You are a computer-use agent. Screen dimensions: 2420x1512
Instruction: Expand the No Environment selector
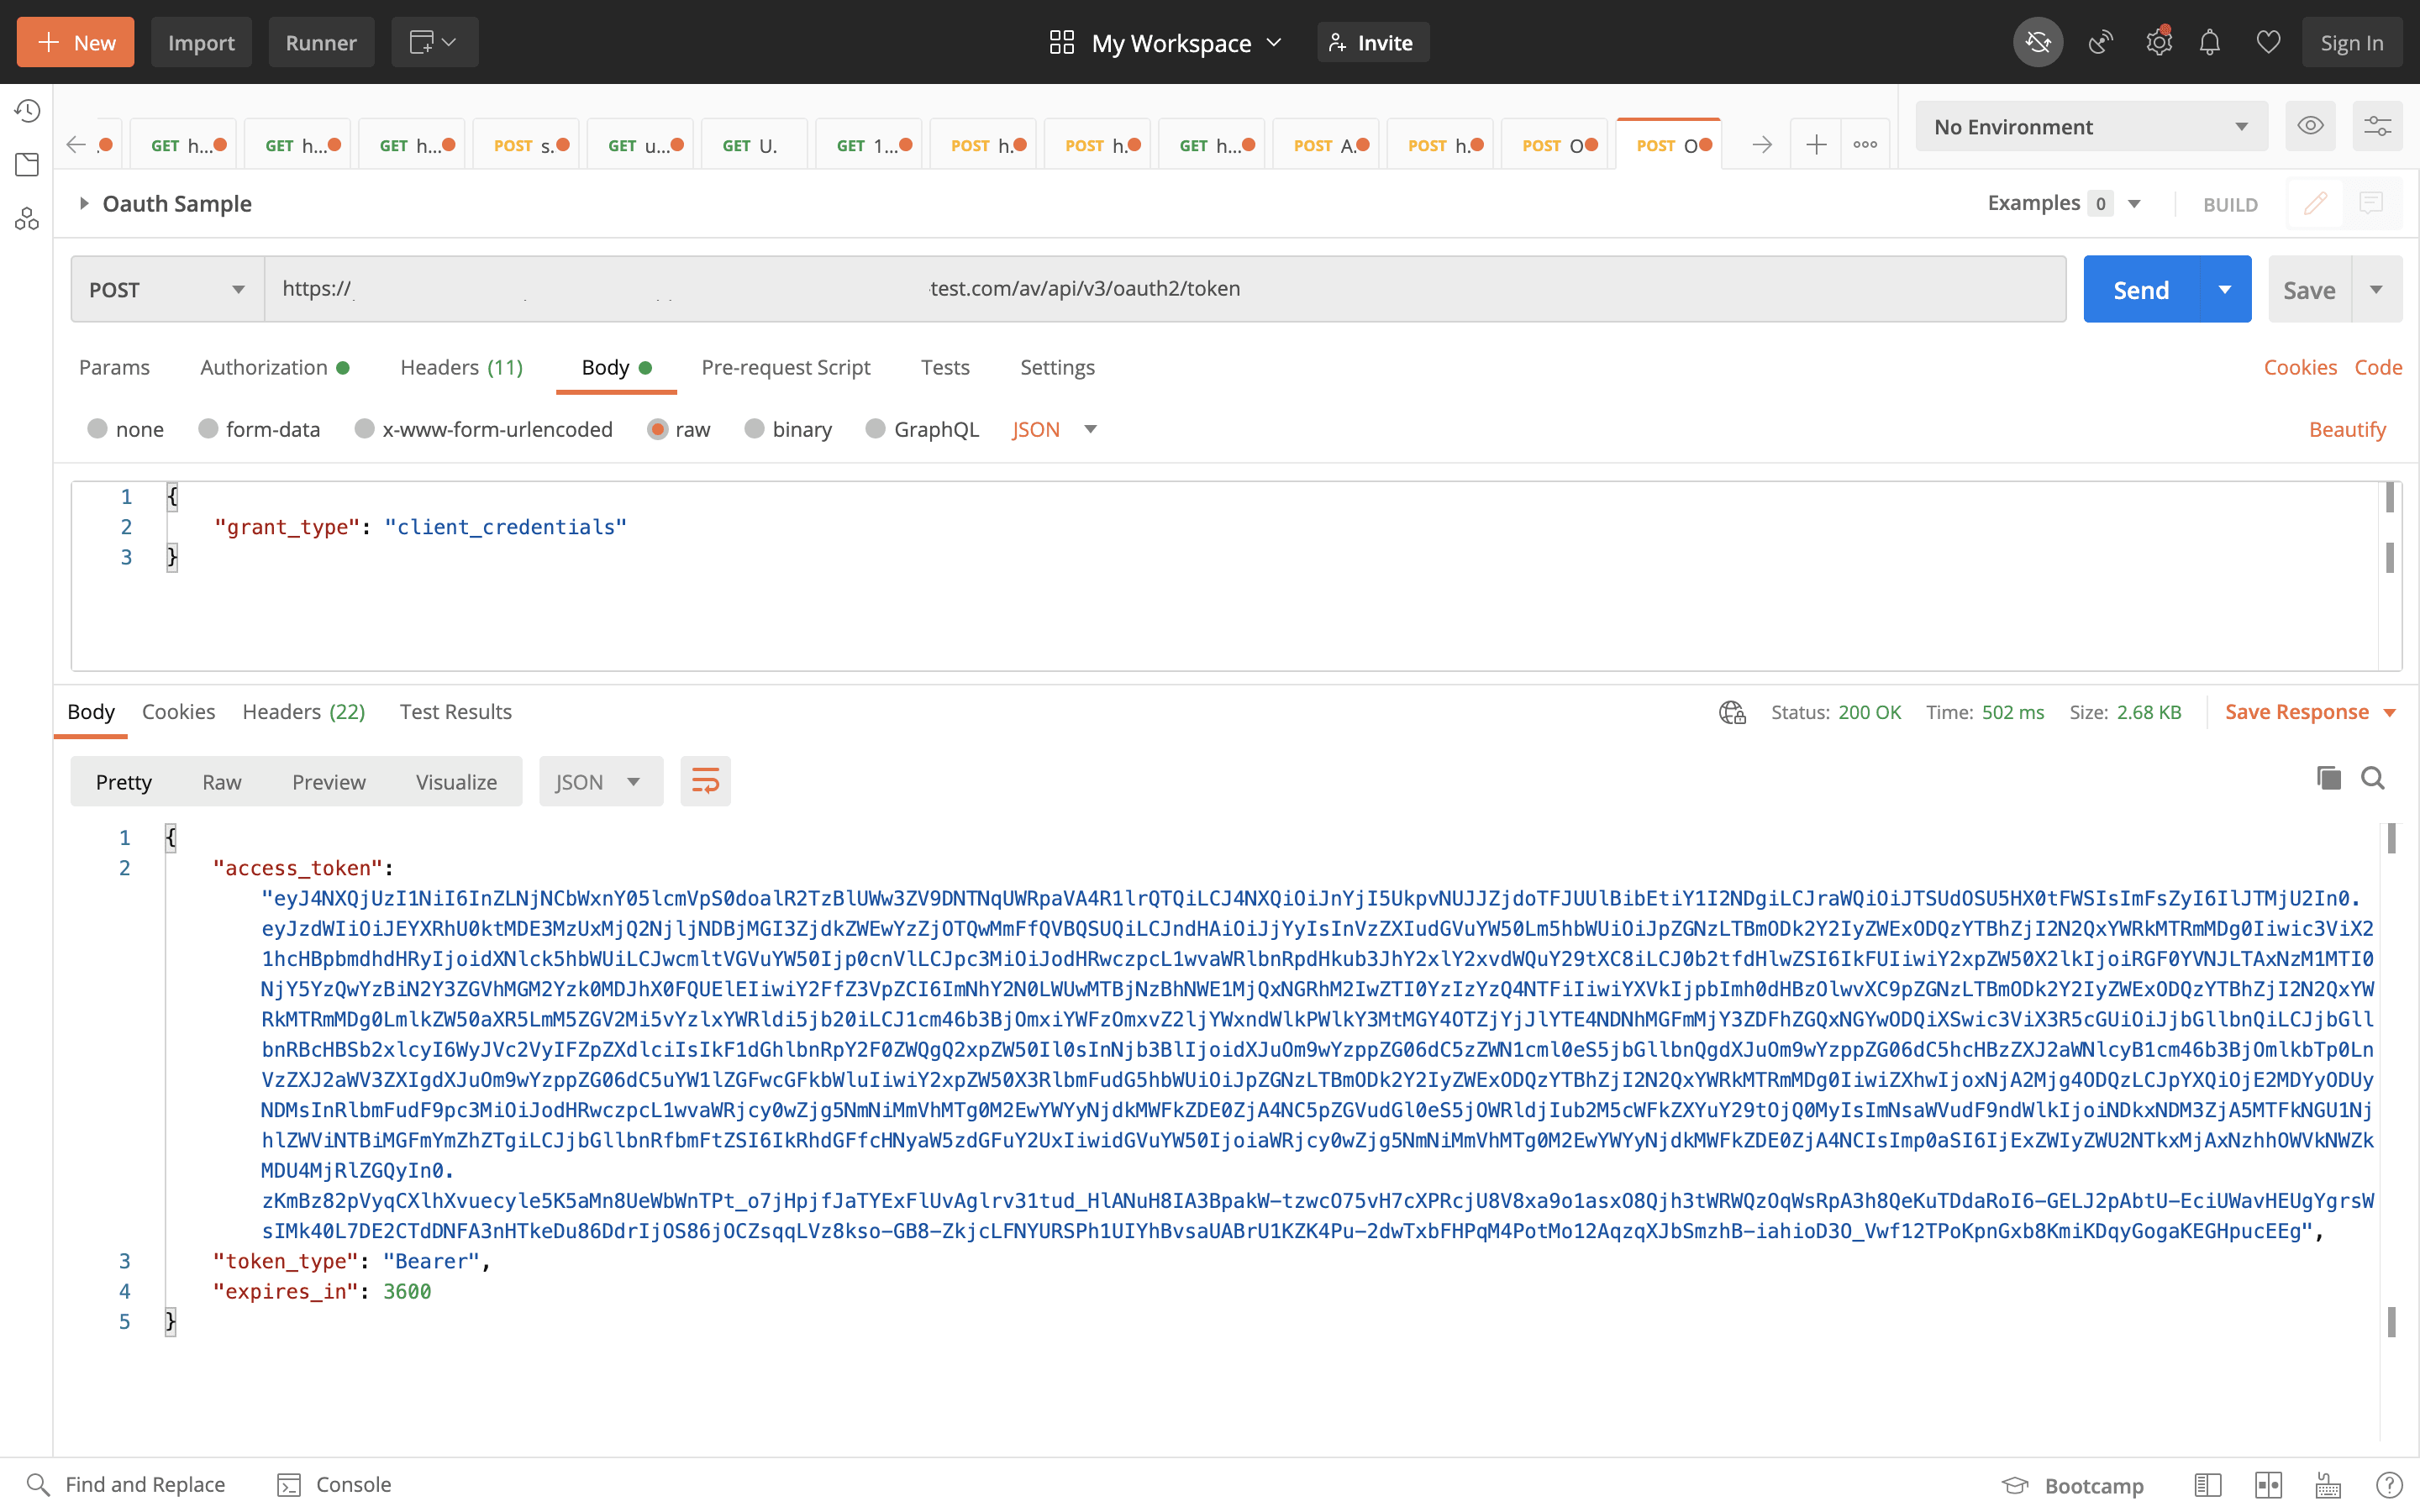(2090, 127)
